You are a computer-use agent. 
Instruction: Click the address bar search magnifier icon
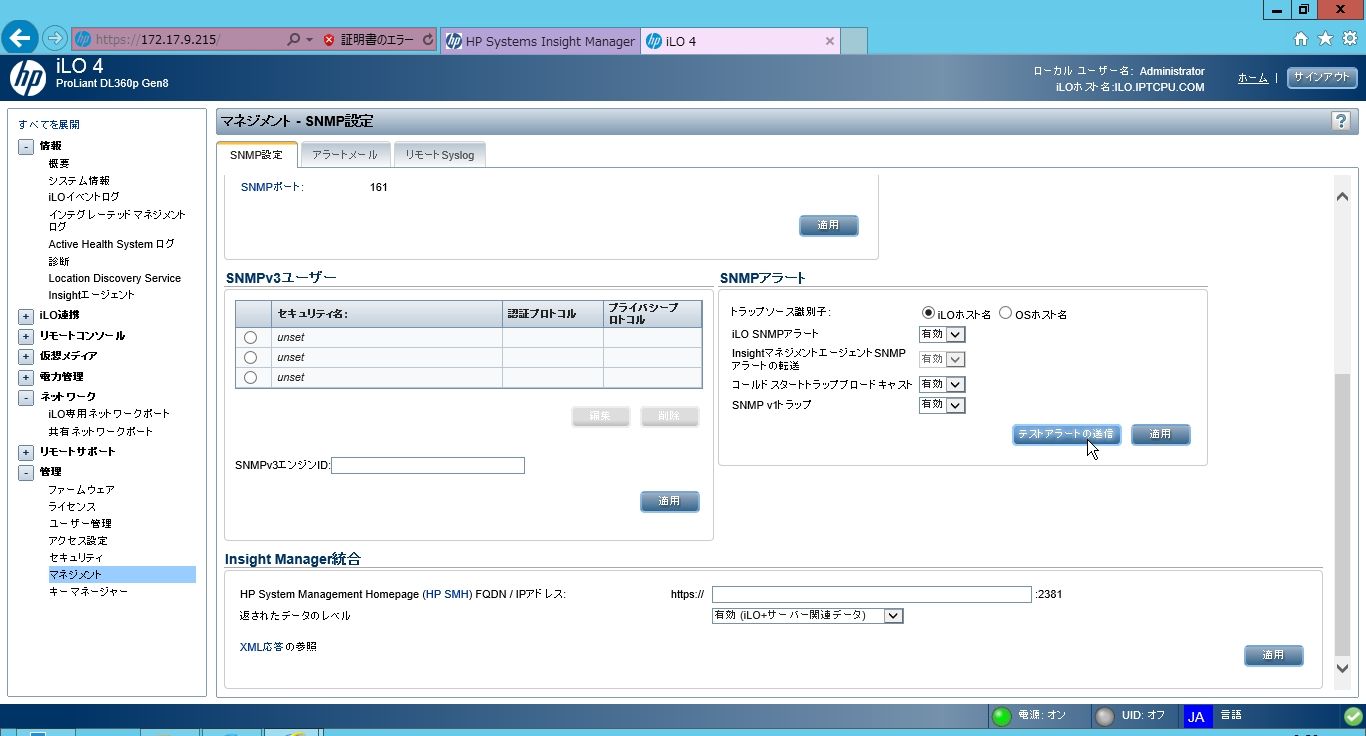coord(293,40)
